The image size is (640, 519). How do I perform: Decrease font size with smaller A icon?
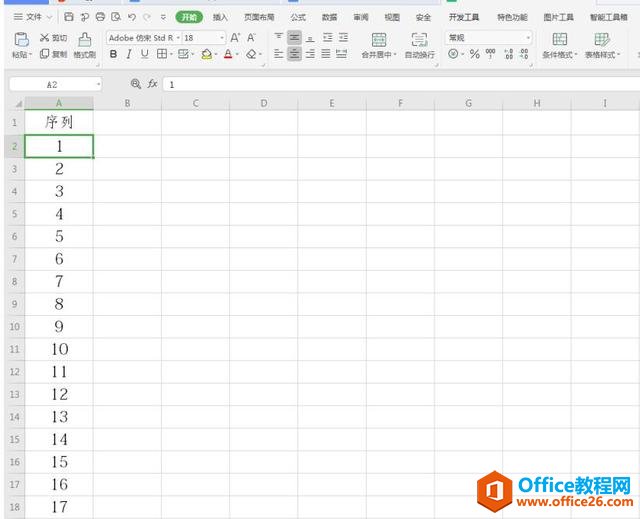[x=251, y=38]
